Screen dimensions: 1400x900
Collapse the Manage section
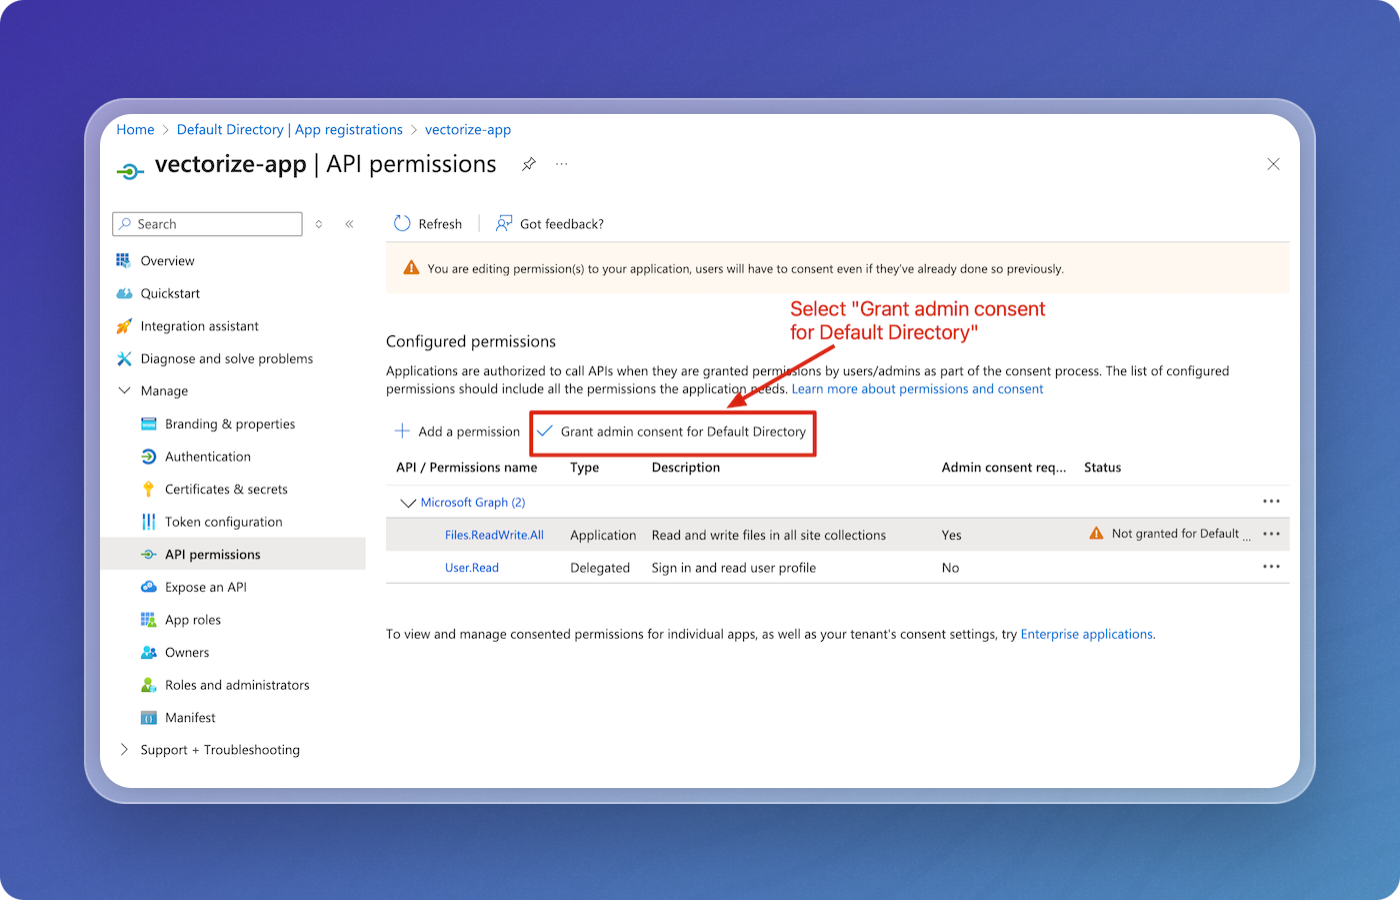(x=124, y=391)
